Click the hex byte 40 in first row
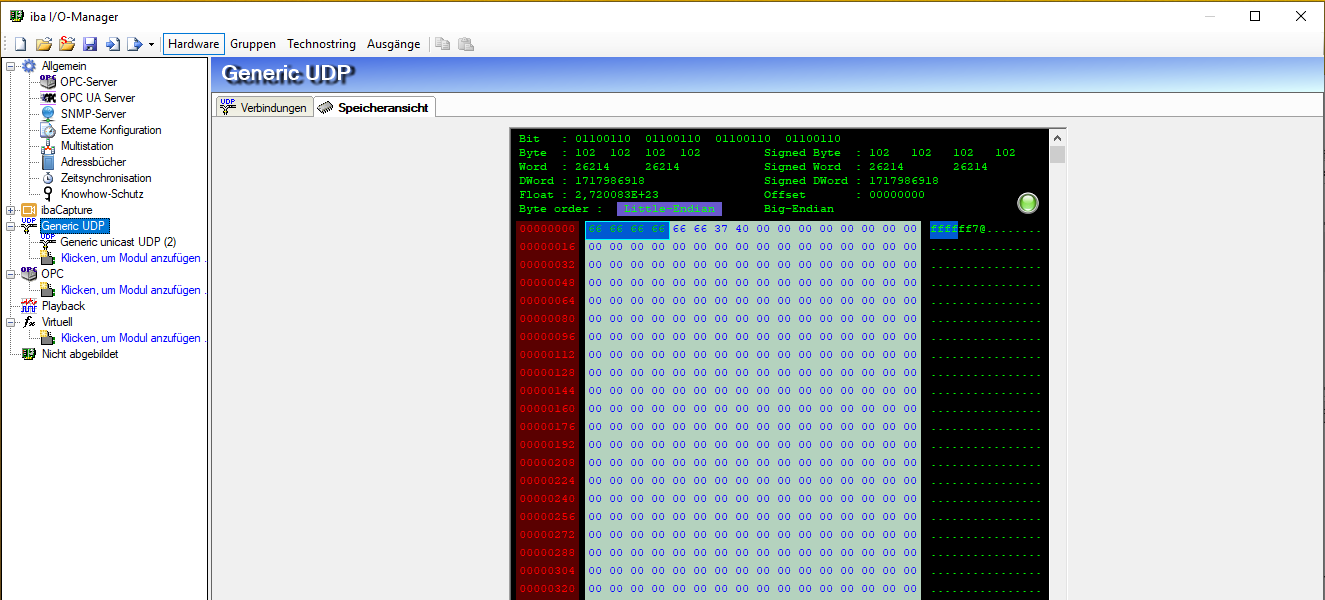This screenshot has width=1325, height=600. (741, 229)
